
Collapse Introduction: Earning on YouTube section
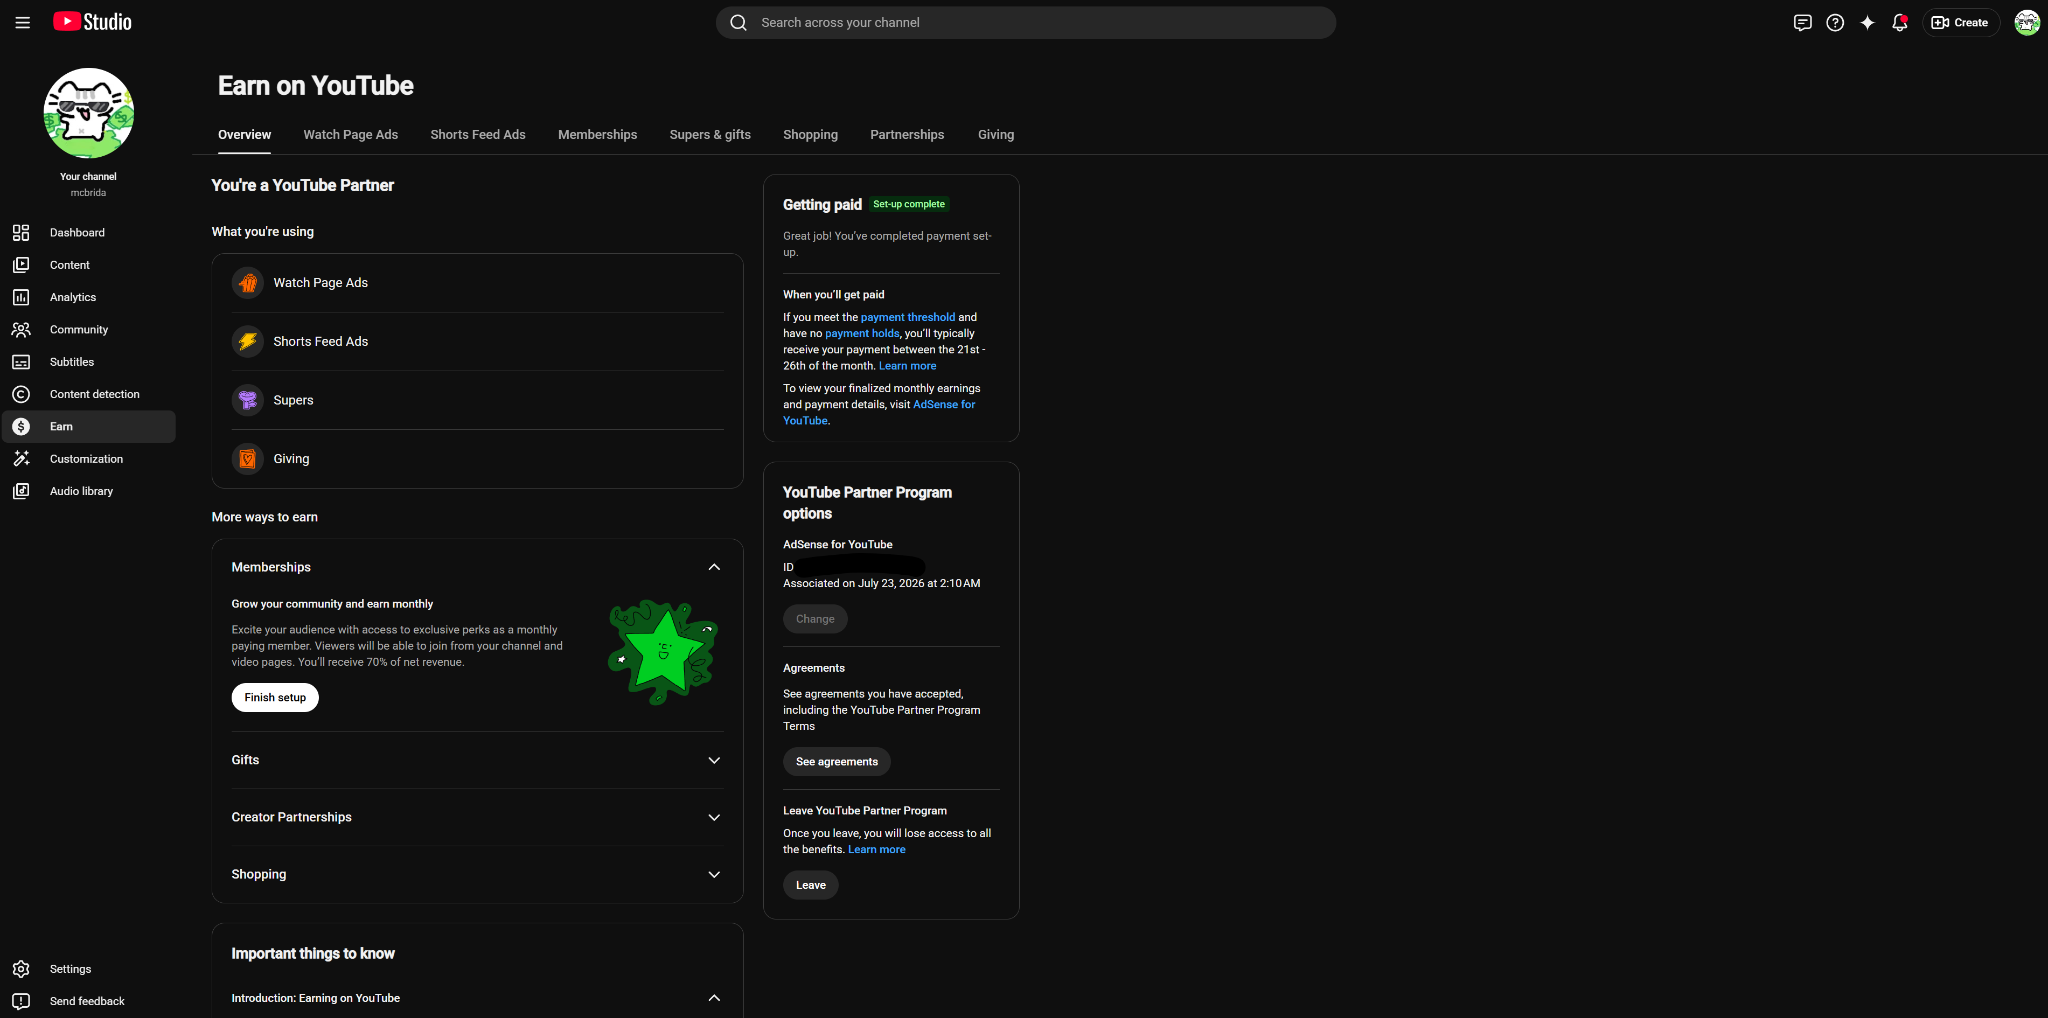(x=714, y=998)
